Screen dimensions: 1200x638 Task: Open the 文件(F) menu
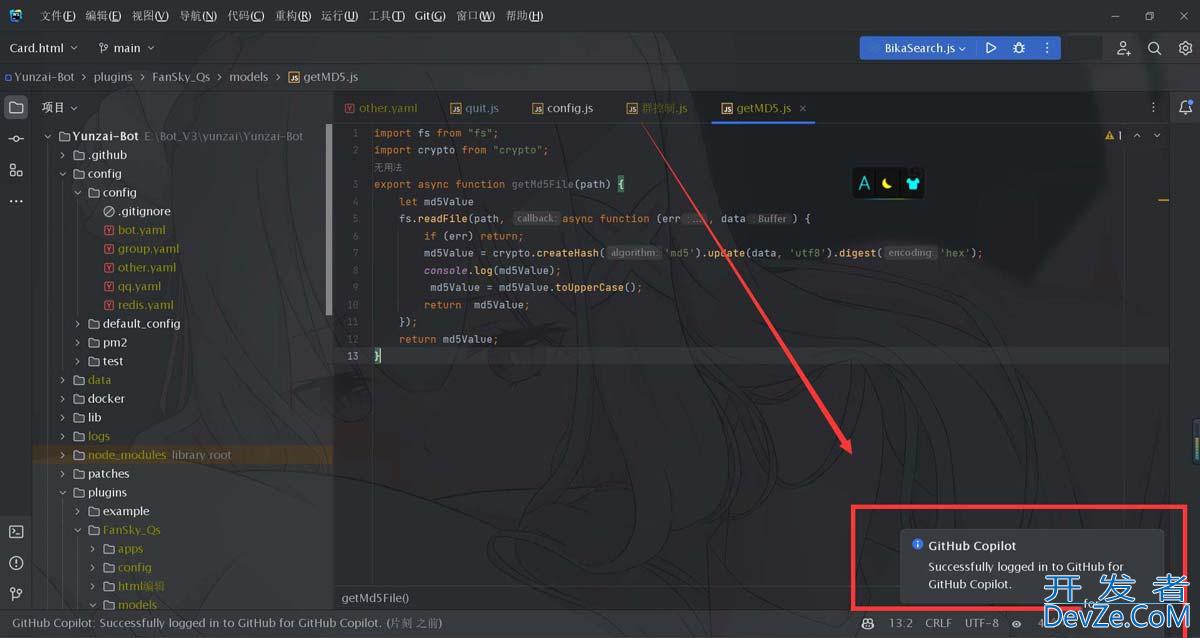58,16
